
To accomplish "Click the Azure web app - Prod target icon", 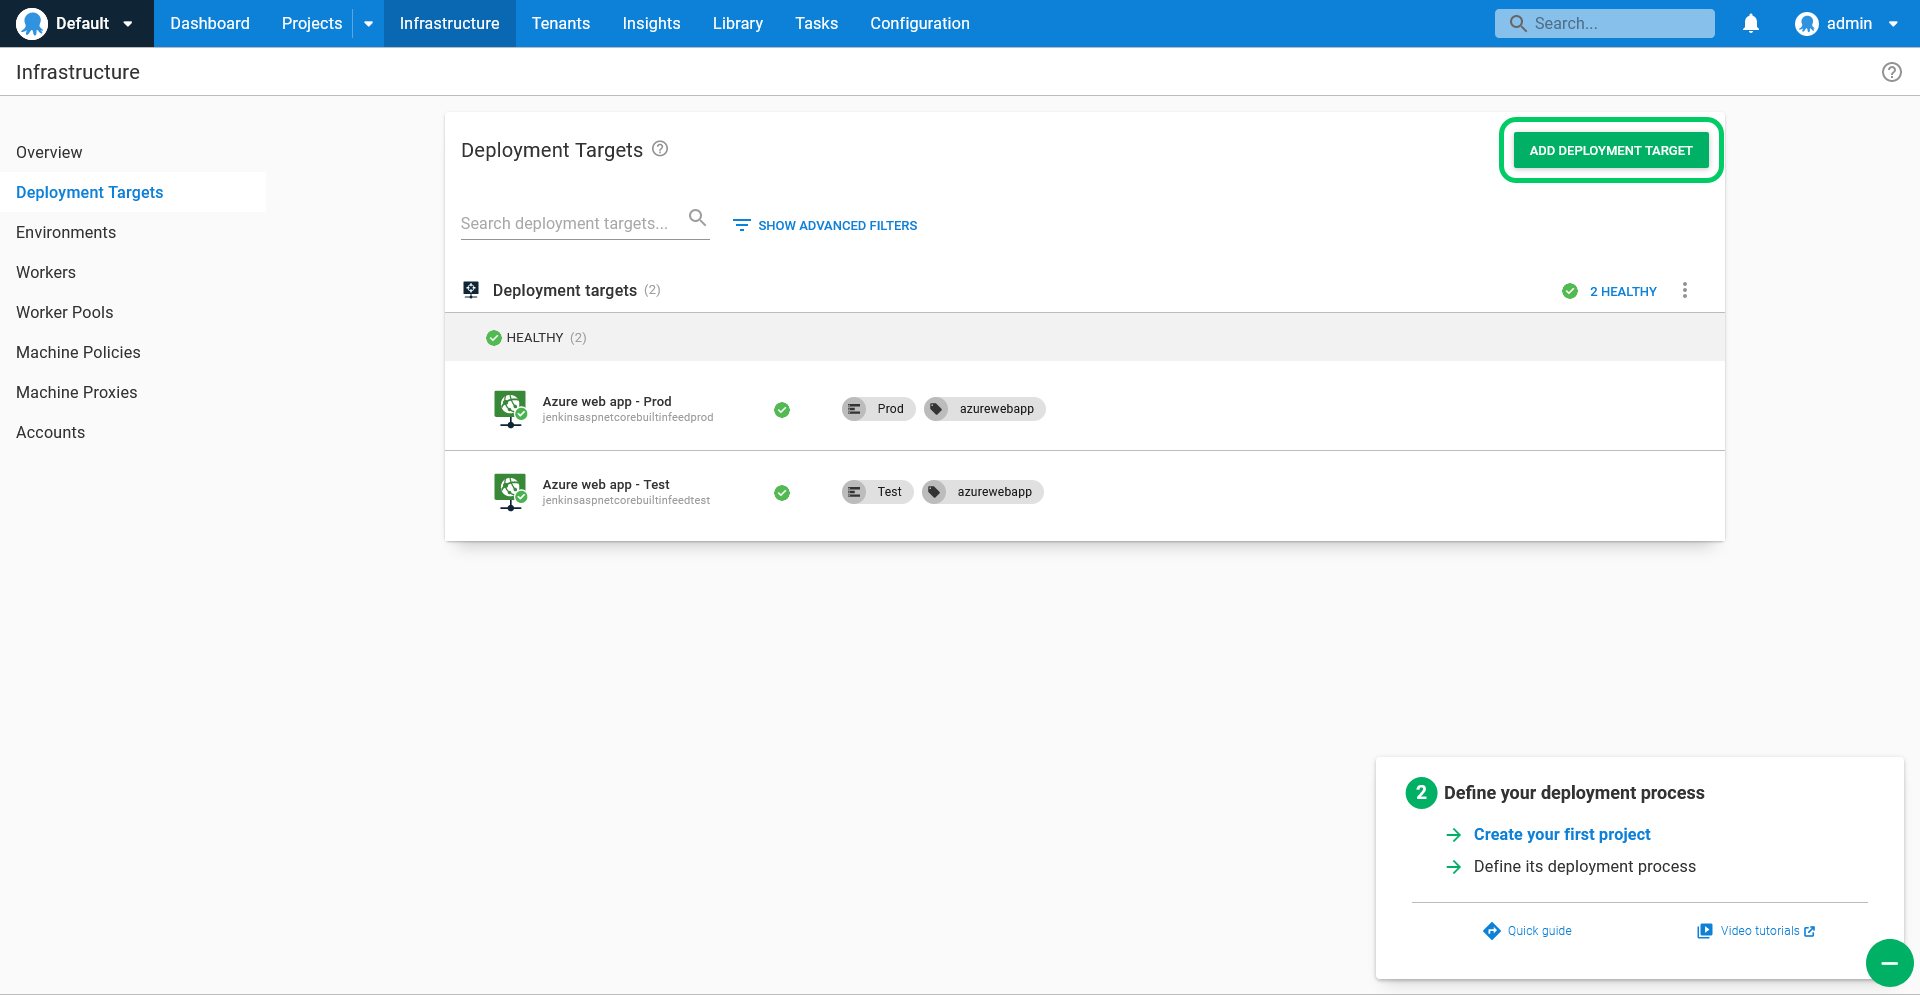I will (511, 408).
